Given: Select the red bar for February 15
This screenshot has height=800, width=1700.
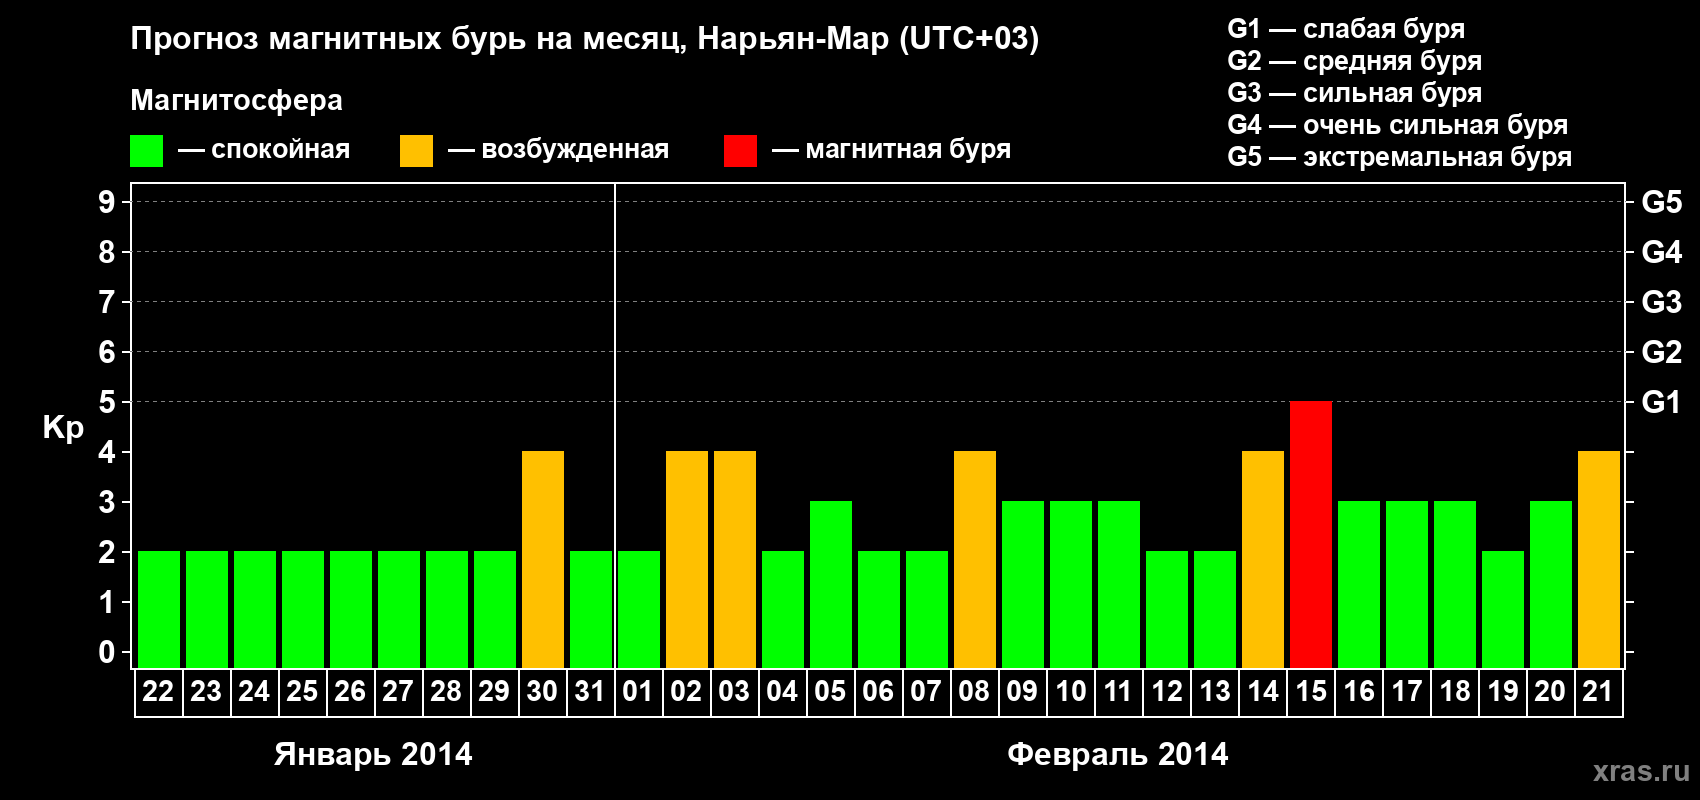Looking at the screenshot, I should [x=1311, y=534].
